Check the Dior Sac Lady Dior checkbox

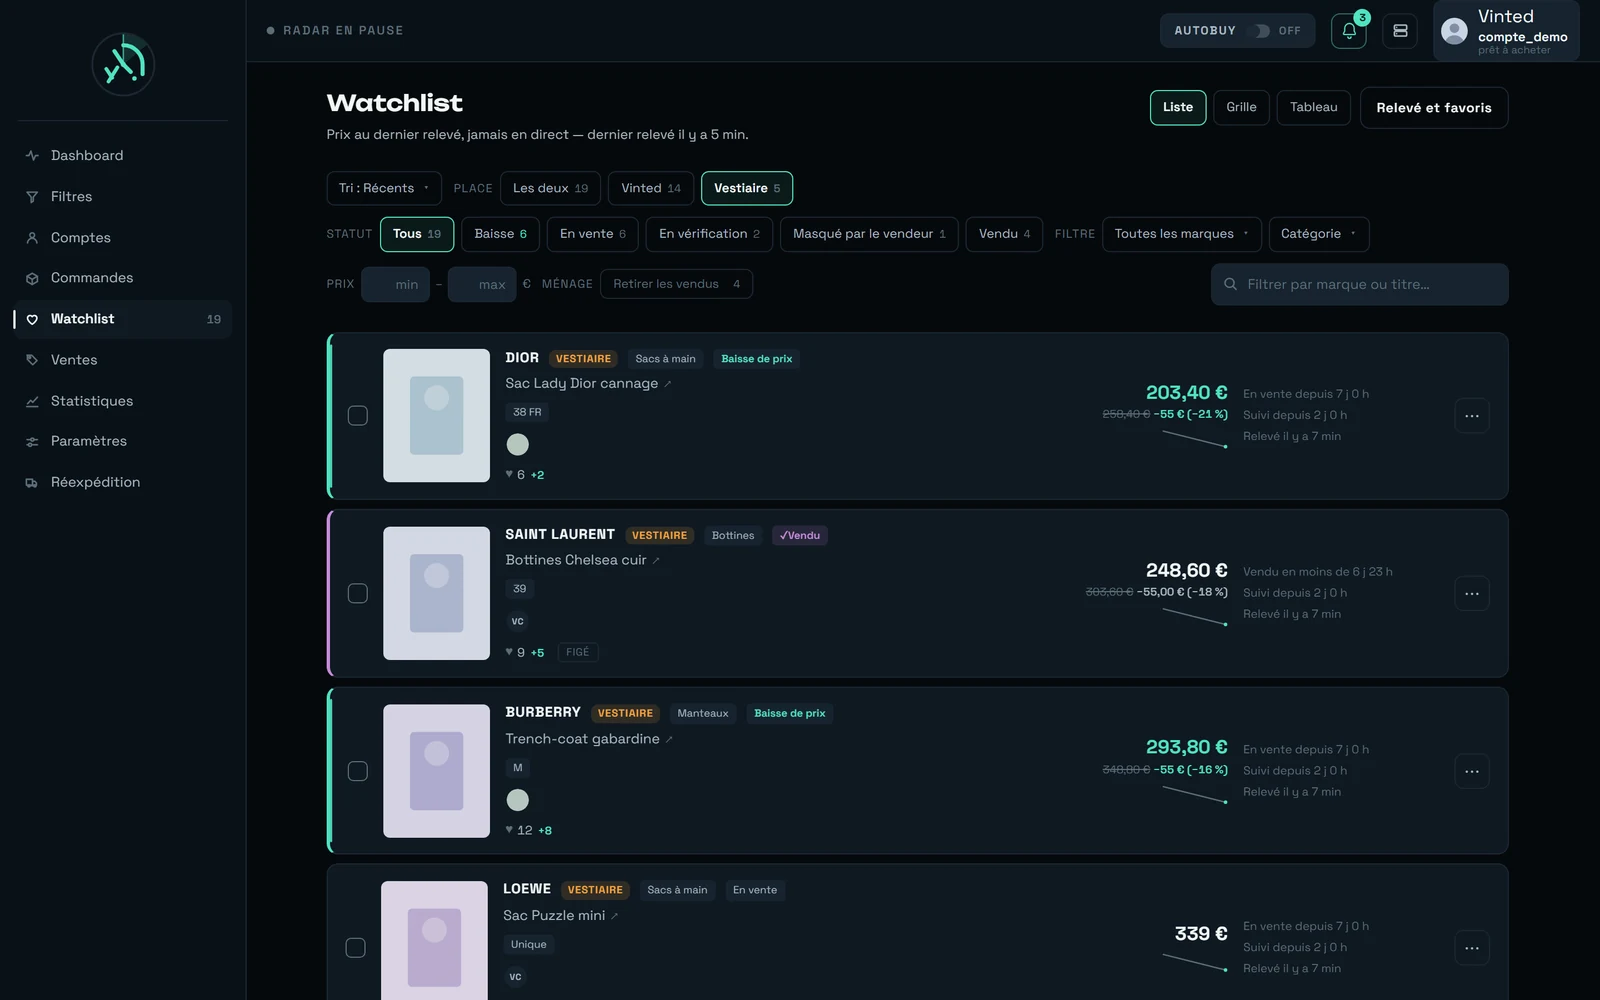click(357, 416)
